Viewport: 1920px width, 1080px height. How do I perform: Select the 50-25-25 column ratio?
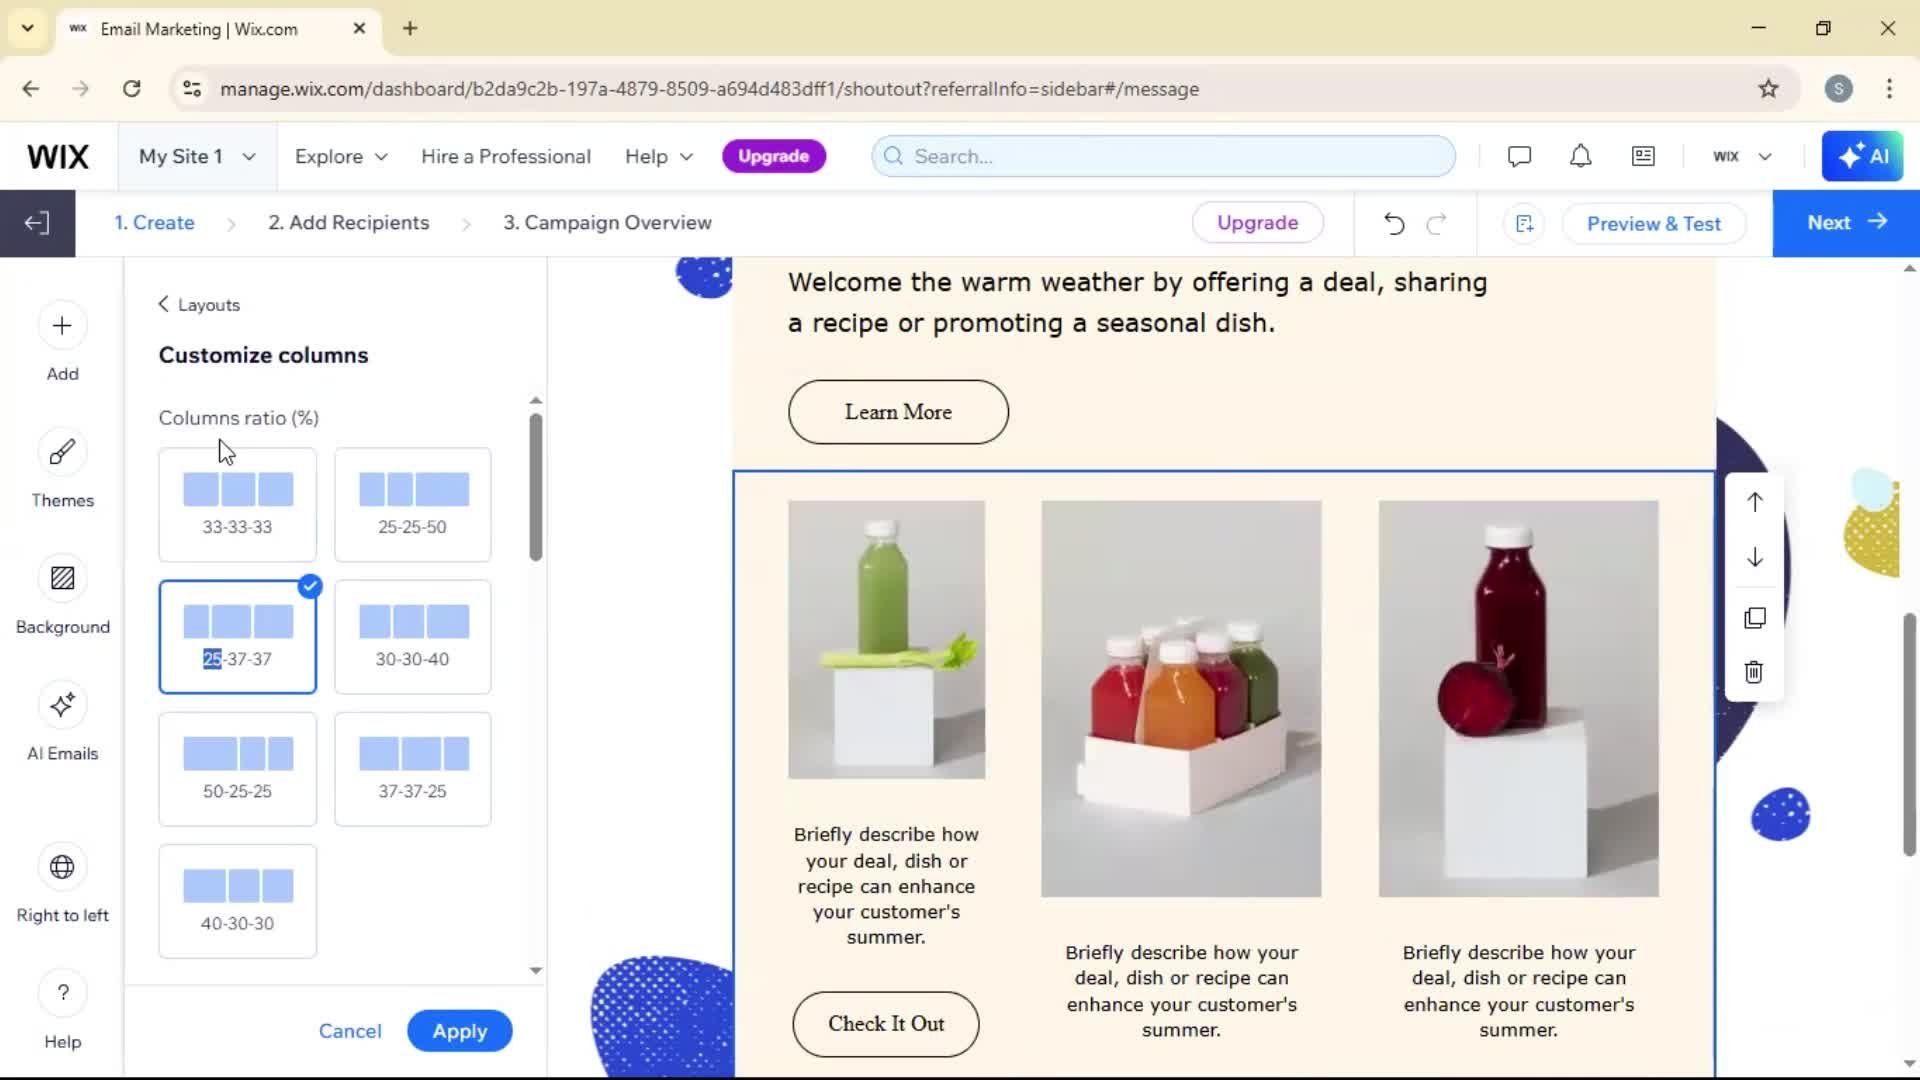click(x=237, y=769)
